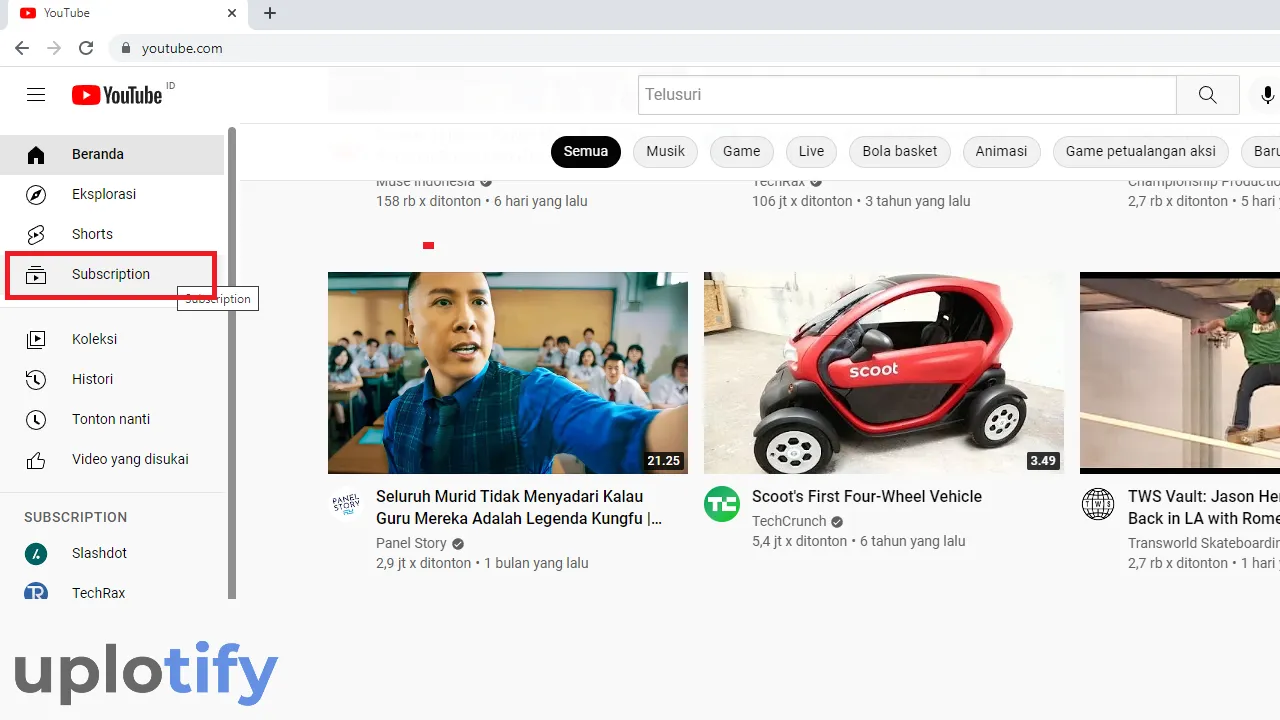Open Histori in the sidebar
1280x720 pixels.
coord(112,379)
